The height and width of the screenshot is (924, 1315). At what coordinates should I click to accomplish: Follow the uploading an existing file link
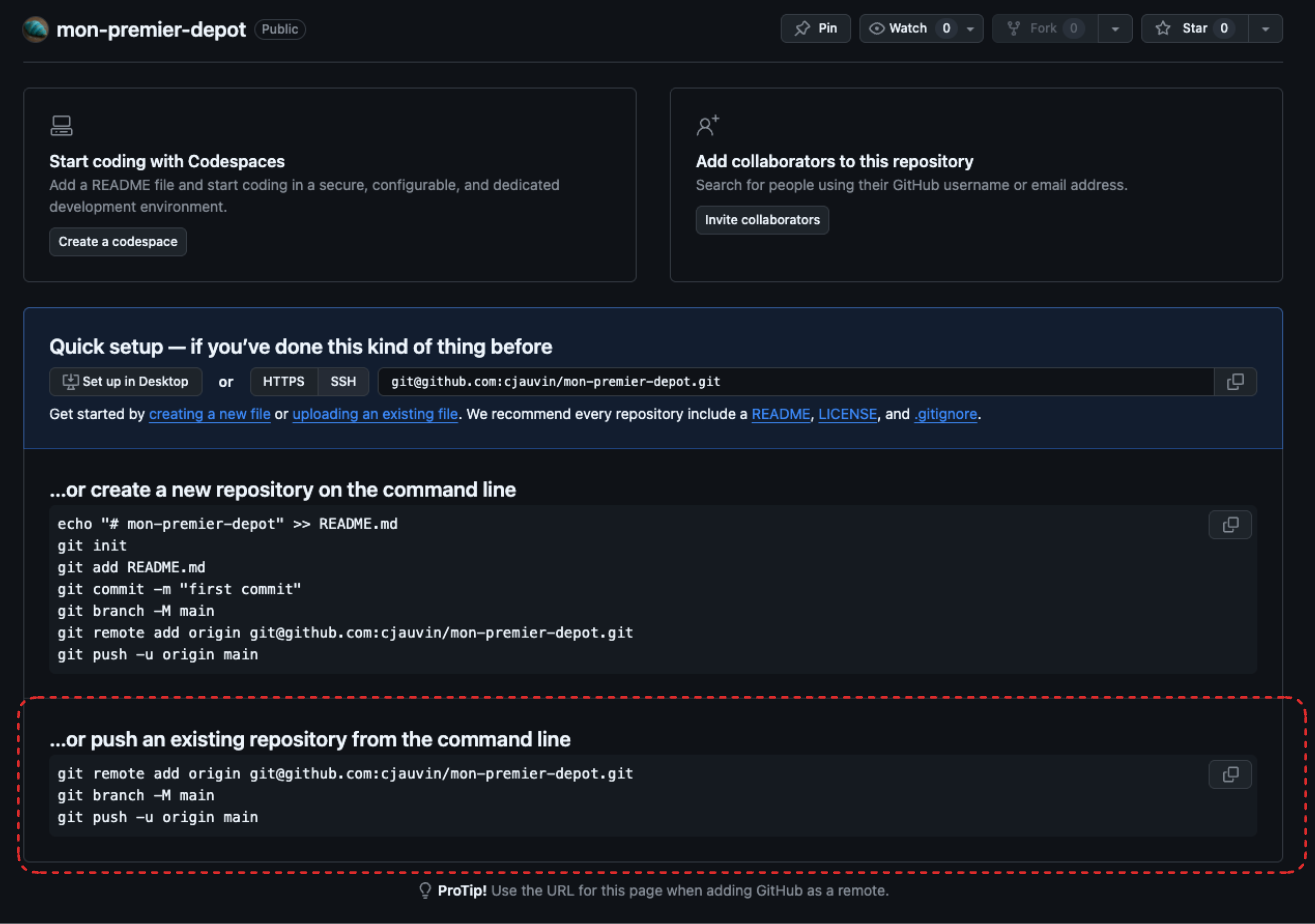(375, 414)
